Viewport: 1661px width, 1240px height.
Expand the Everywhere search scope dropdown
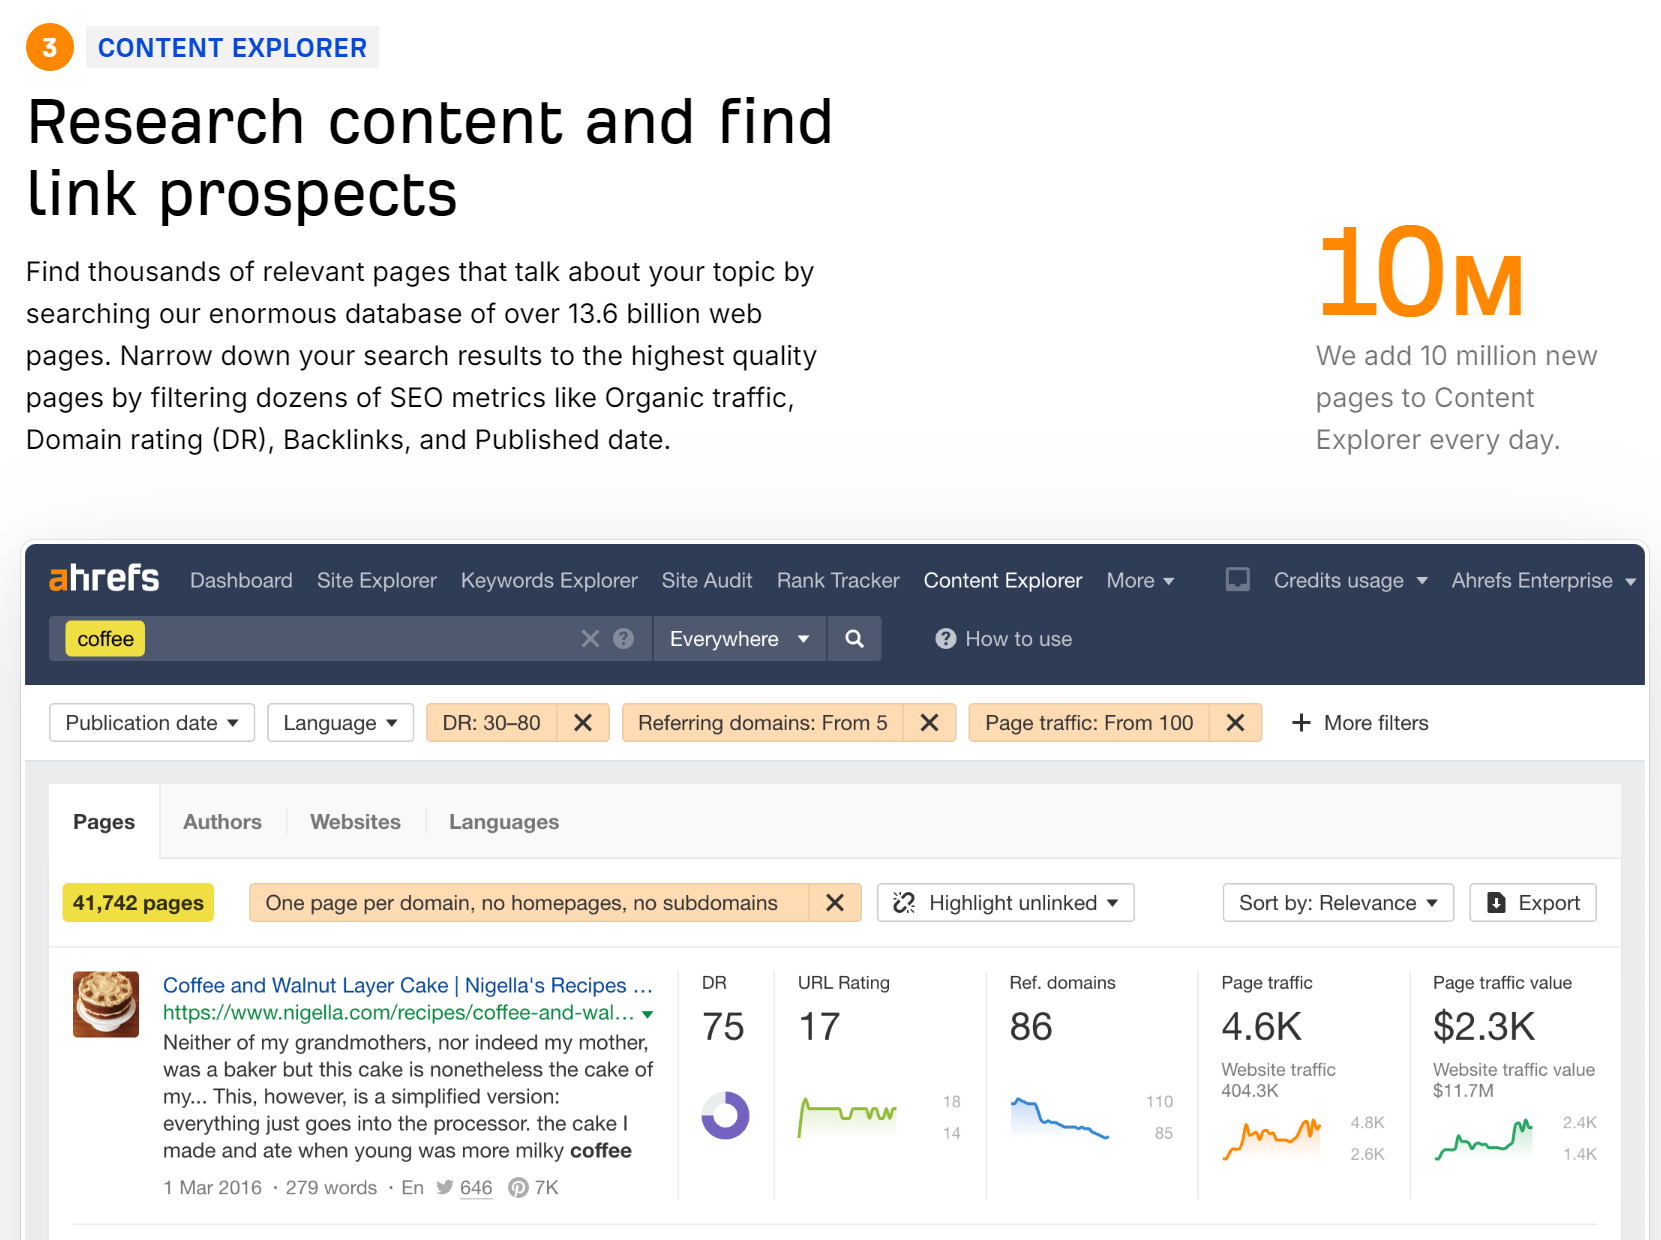pos(739,639)
